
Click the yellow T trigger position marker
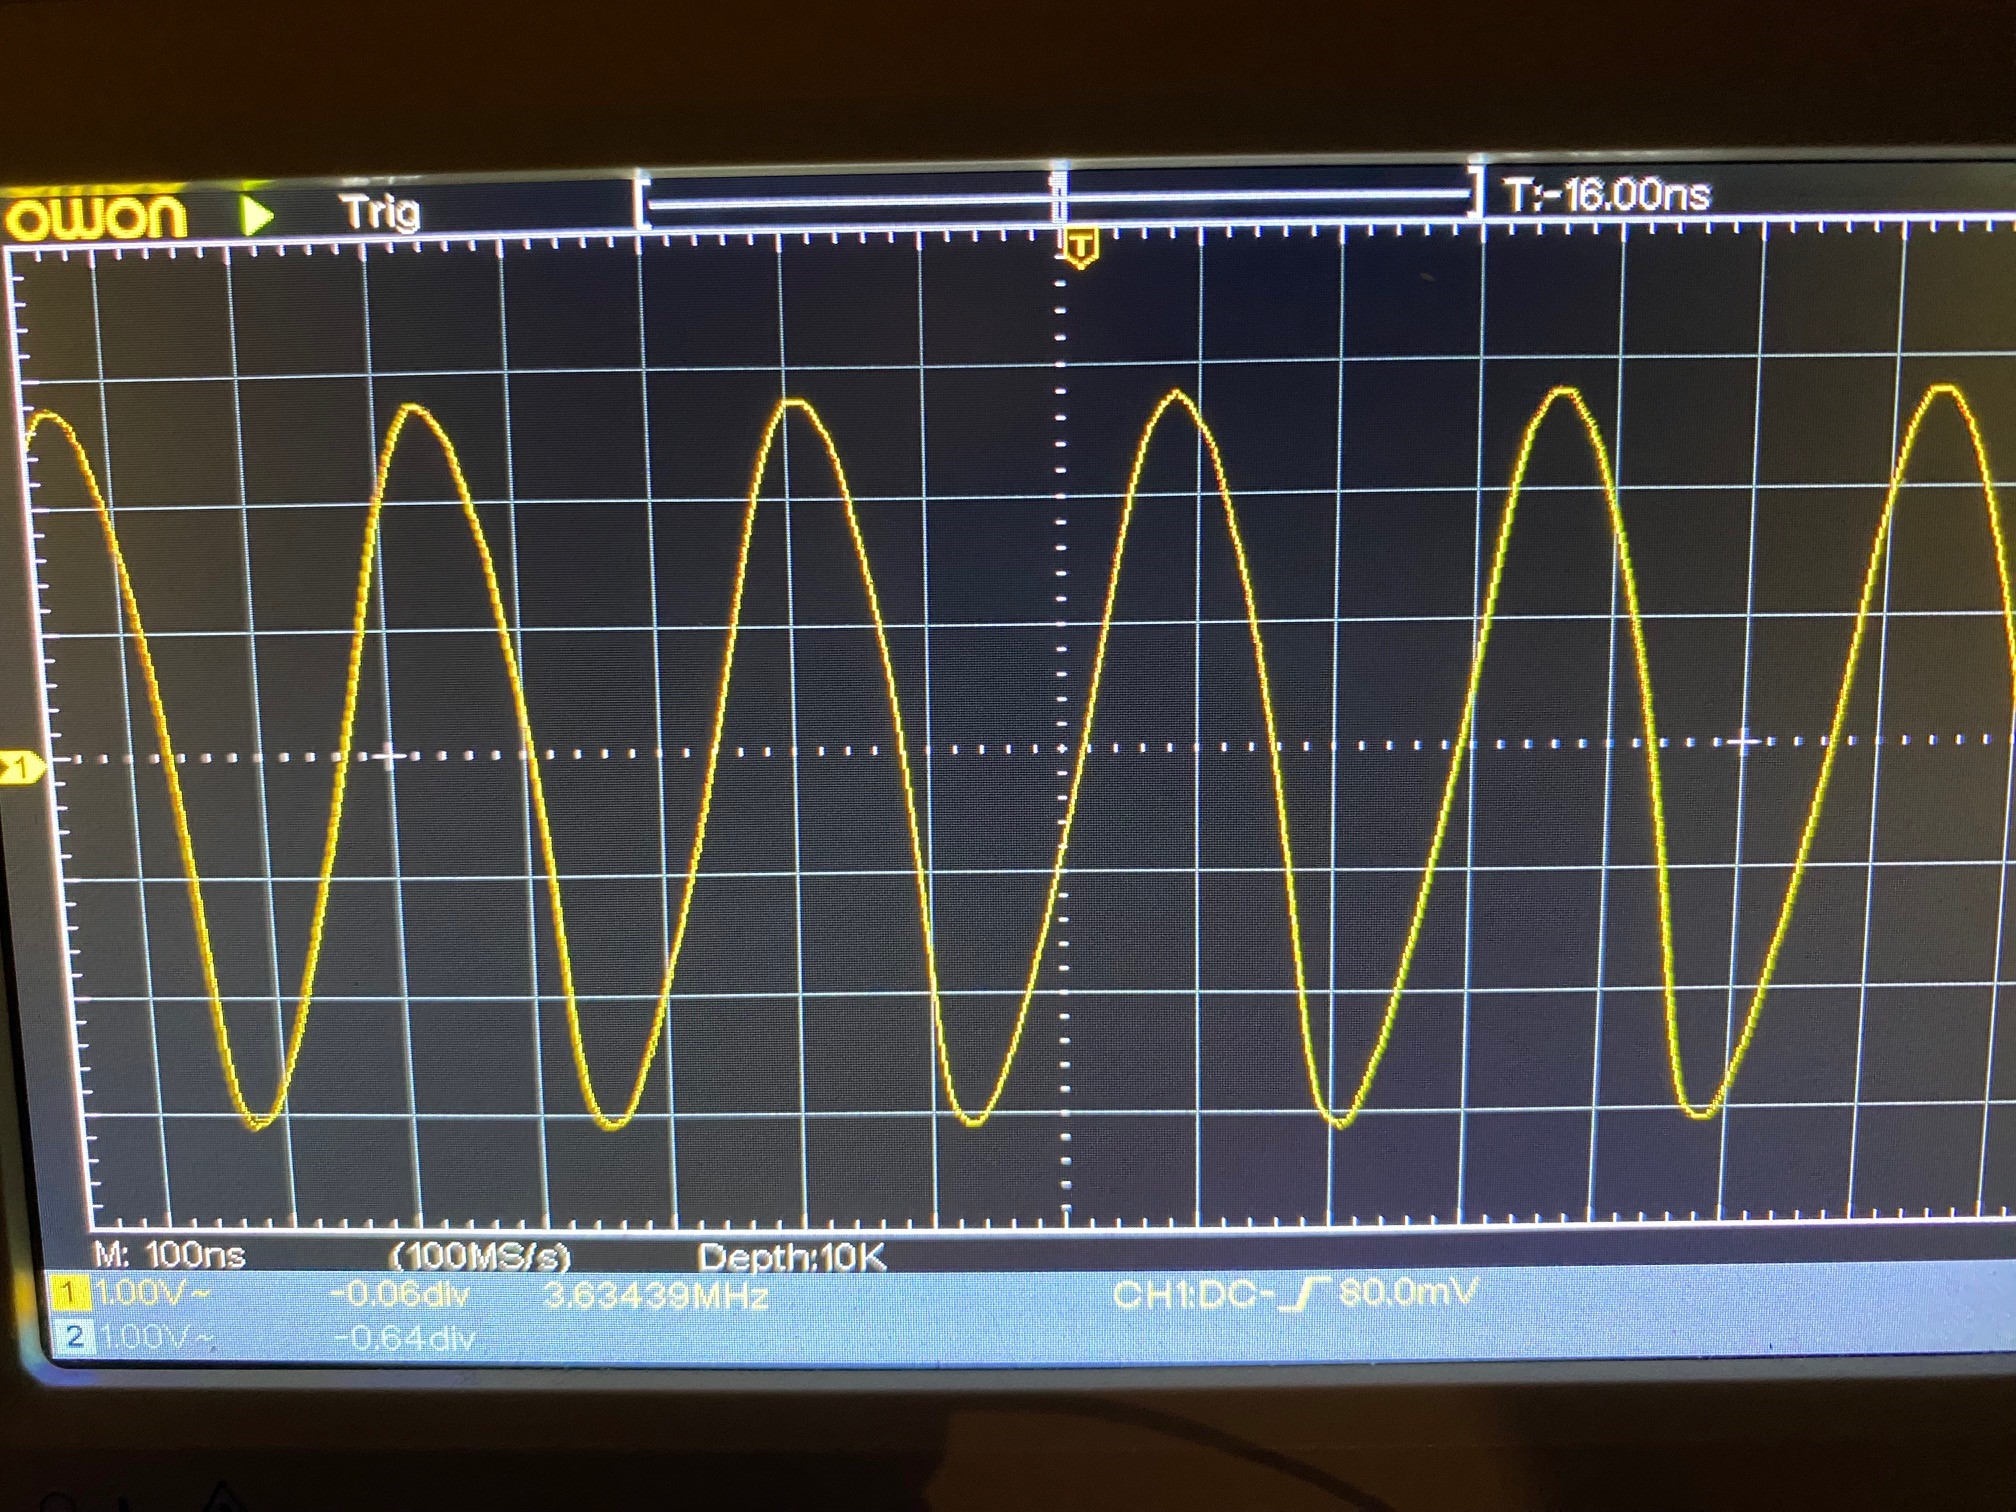tap(1079, 247)
